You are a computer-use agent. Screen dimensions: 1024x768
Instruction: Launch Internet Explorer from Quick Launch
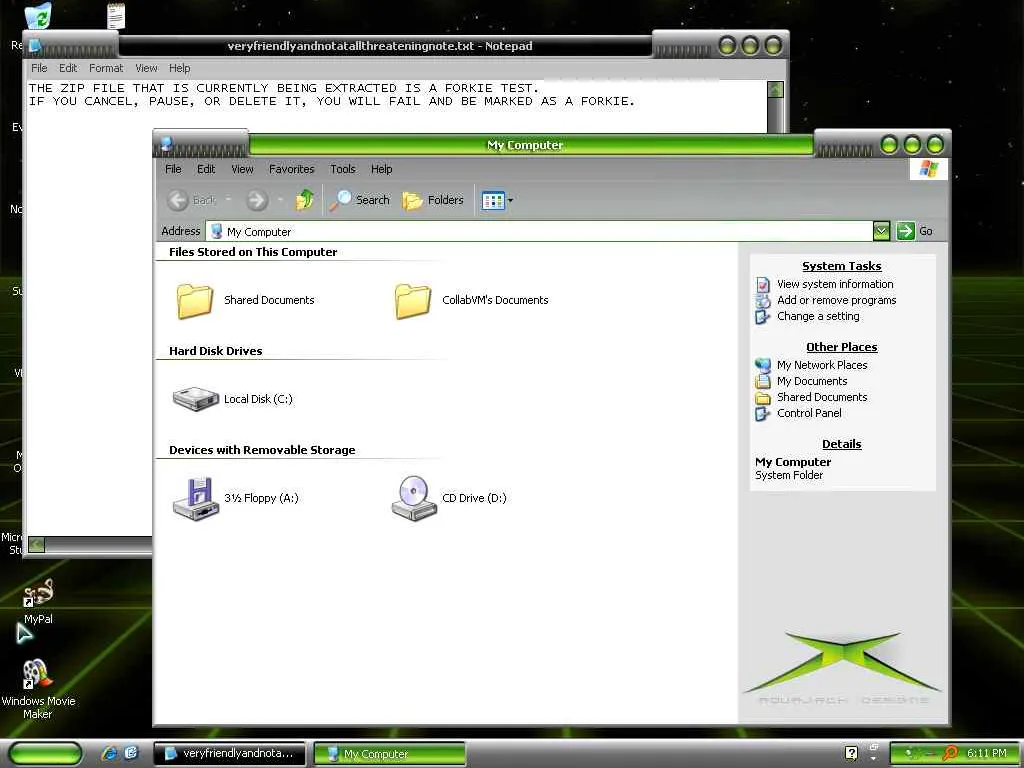108,753
